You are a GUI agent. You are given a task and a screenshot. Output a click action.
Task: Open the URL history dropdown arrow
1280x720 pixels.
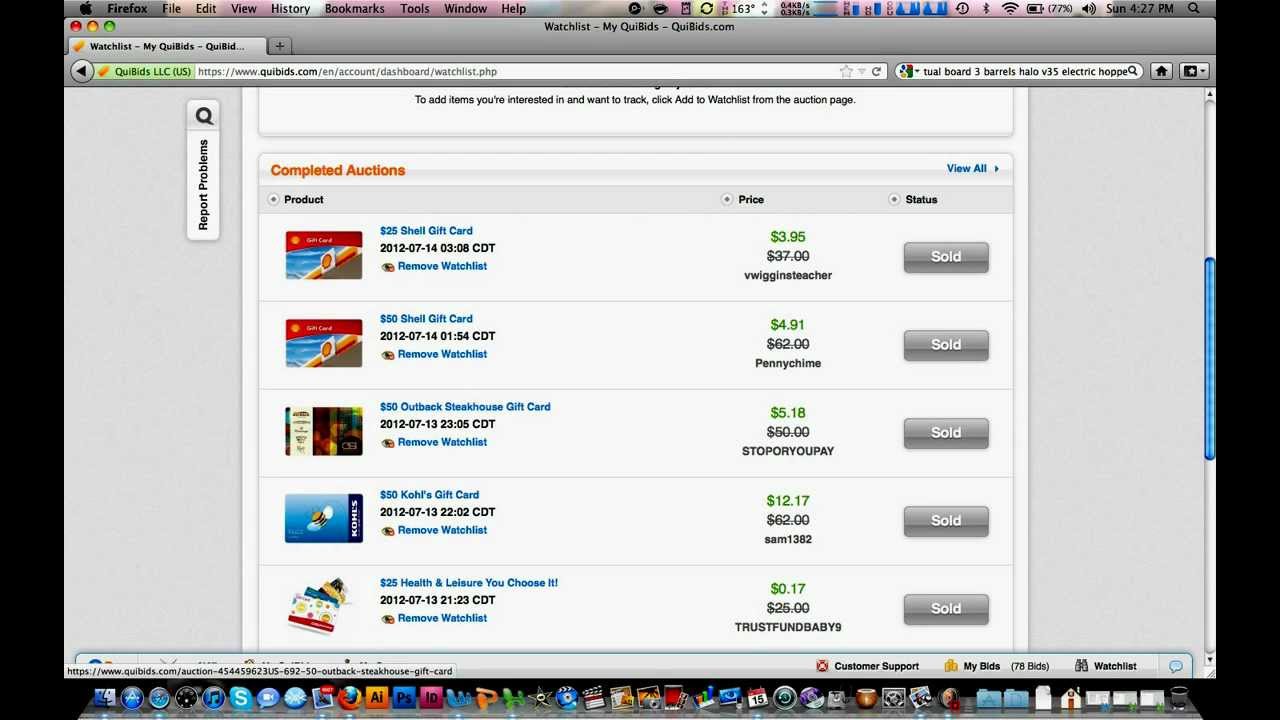point(862,71)
